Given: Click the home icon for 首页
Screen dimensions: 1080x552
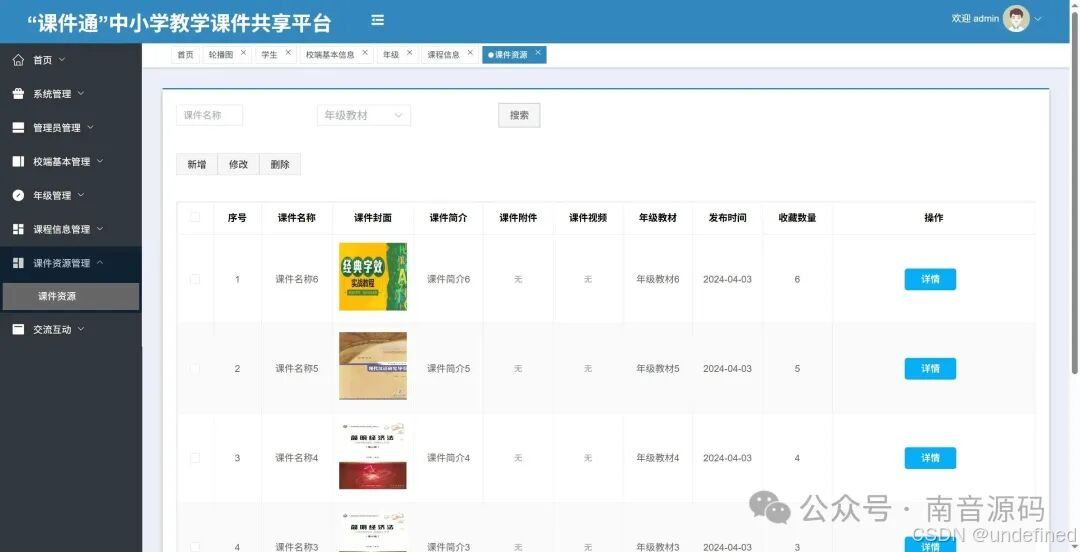Looking at the screenshot, I should tap(19, 60).
